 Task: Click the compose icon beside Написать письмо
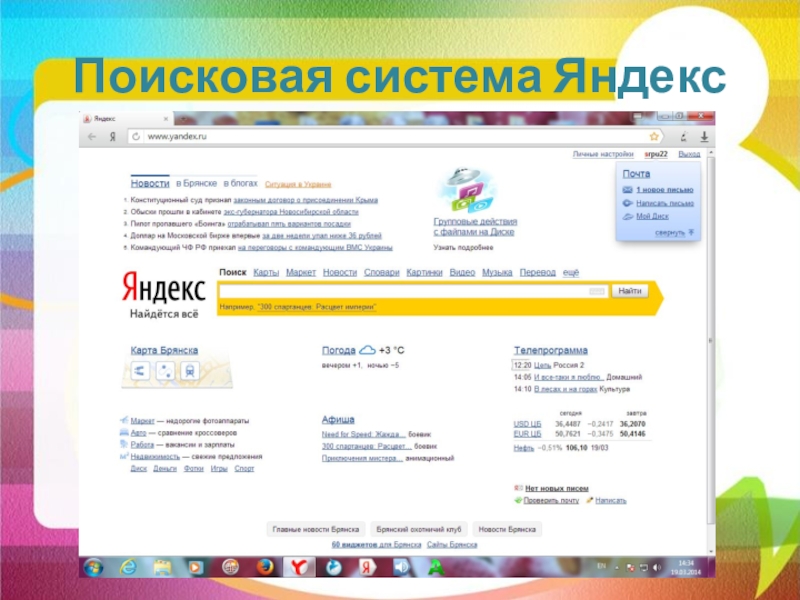click(628, 203)
